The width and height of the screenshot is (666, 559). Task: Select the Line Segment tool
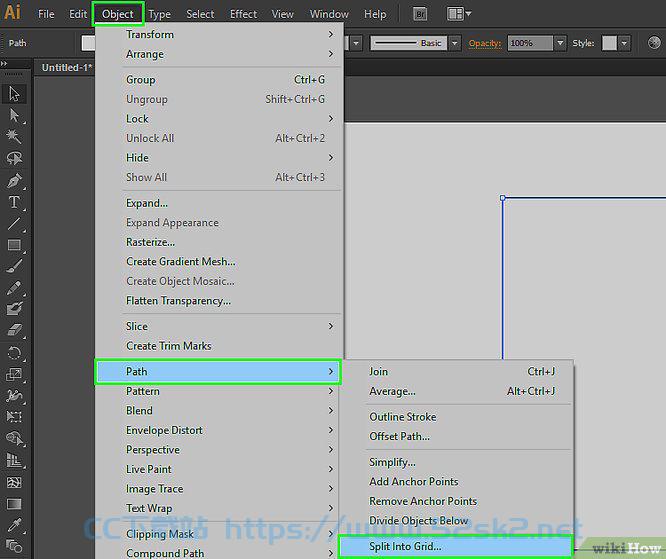tap(14, 223)
